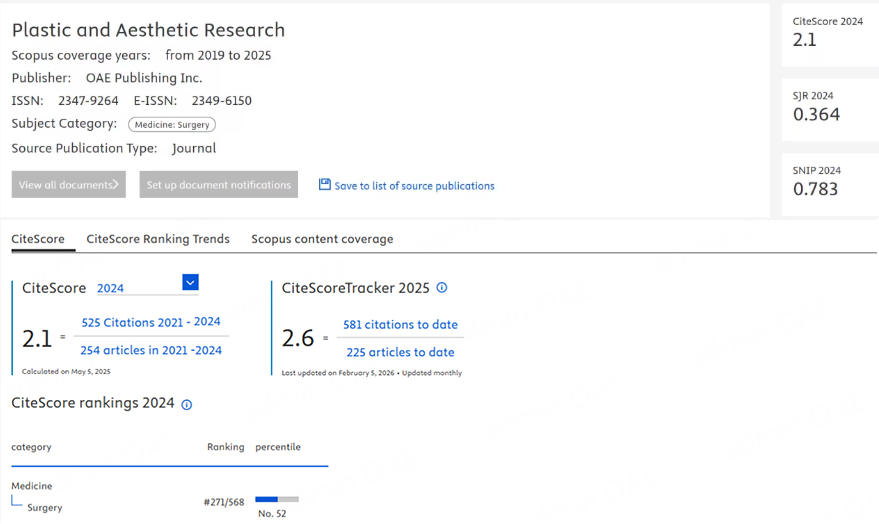Click the CiteScore 2024 metric card
The width and height of the screenshot is (879, 524).
point(830,35)
